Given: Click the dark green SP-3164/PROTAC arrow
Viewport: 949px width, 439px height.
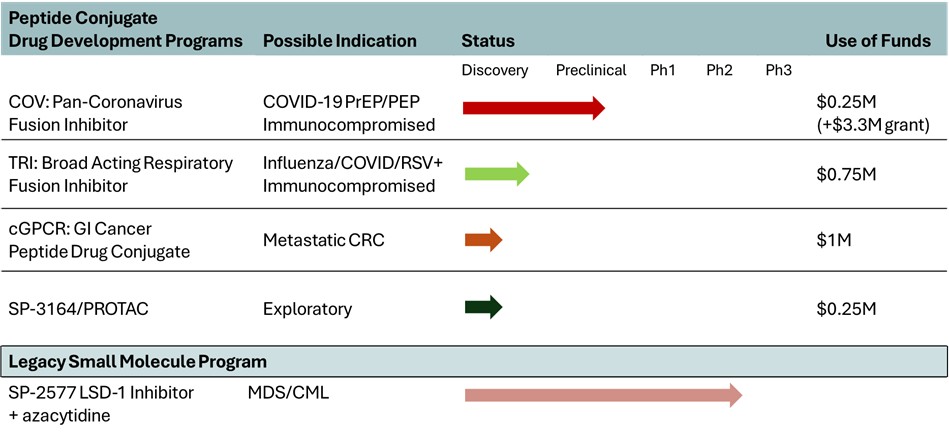Looking at the screenshot, I should [483, 307].
